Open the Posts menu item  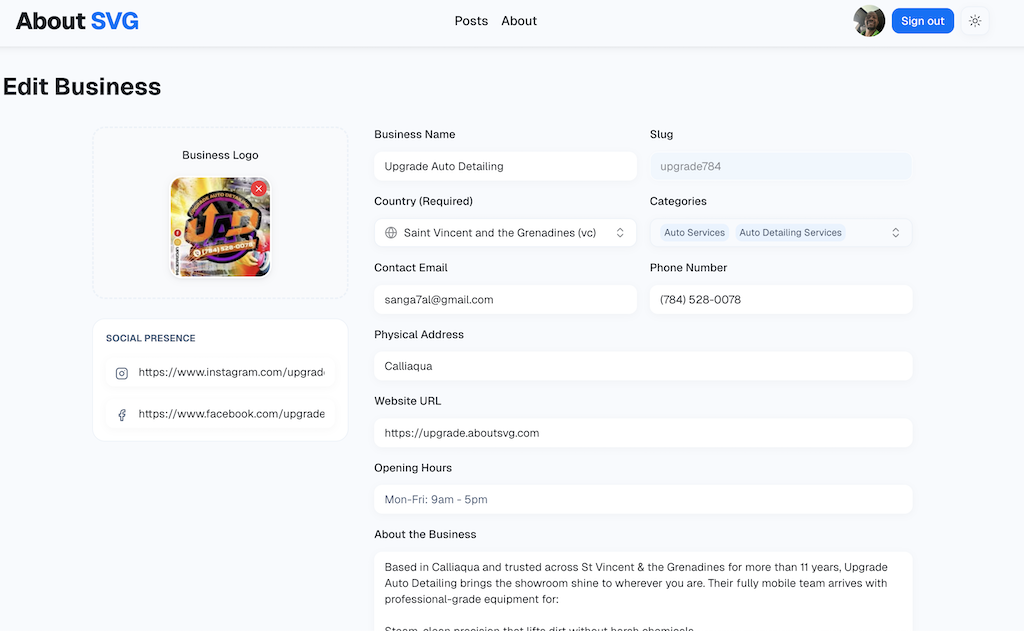[471, 21]
